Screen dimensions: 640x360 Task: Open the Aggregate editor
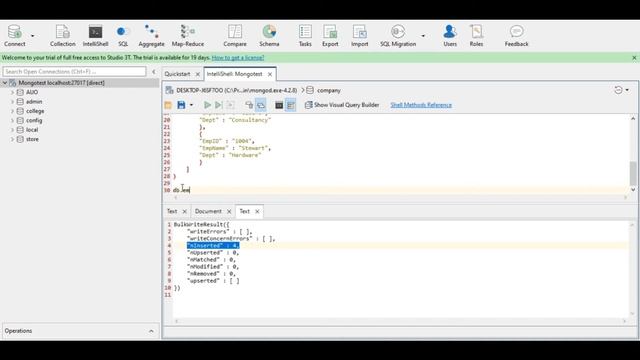[151, 36]
